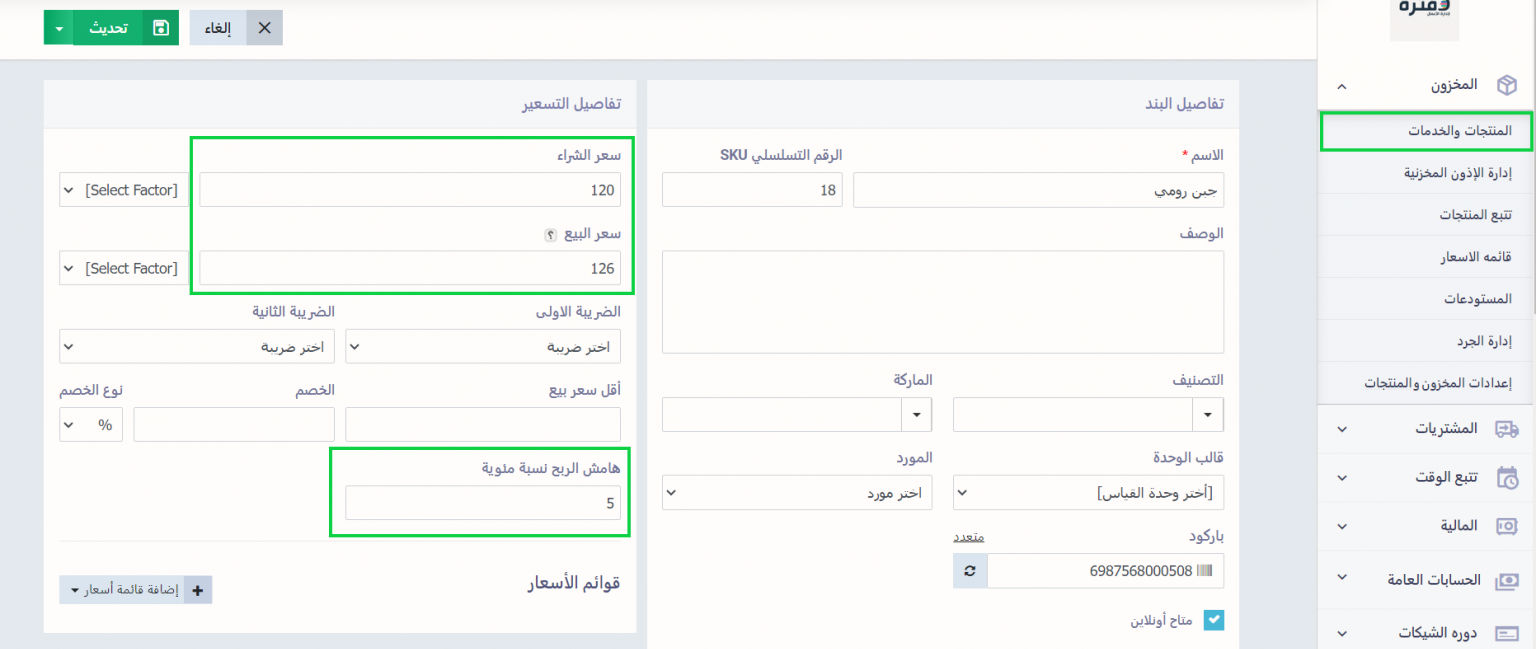The height and width of the screenshot is (649, 1536).
Task: Open the green dropdown arrow beside تحديث
Action: pos(59,28)
